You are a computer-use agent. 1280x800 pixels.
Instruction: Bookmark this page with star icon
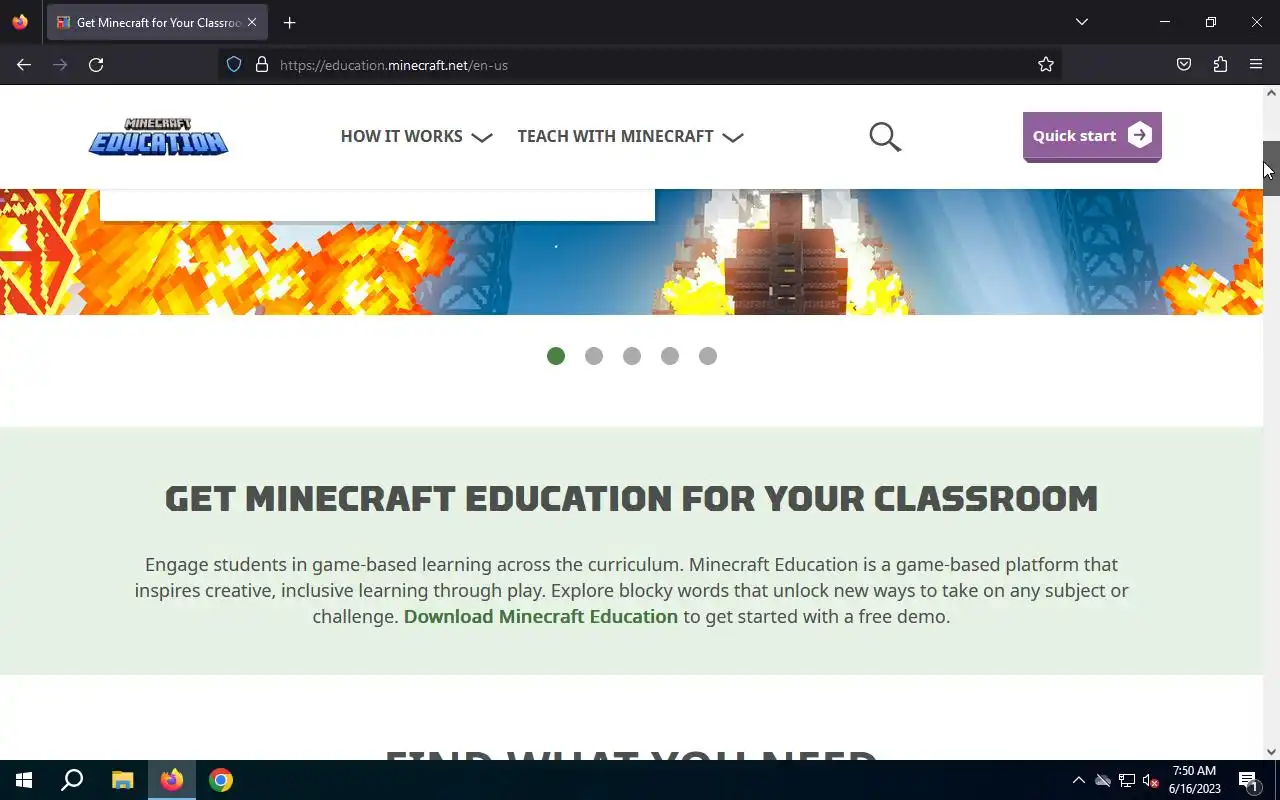point(1046,65)
